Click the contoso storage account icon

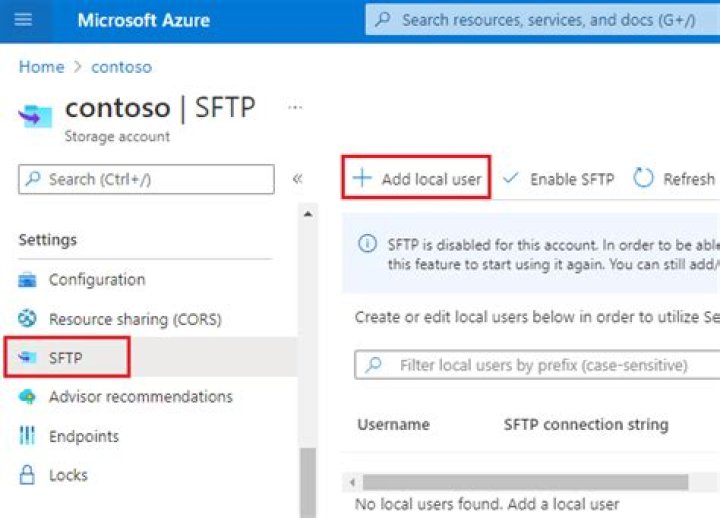[35, 116]
